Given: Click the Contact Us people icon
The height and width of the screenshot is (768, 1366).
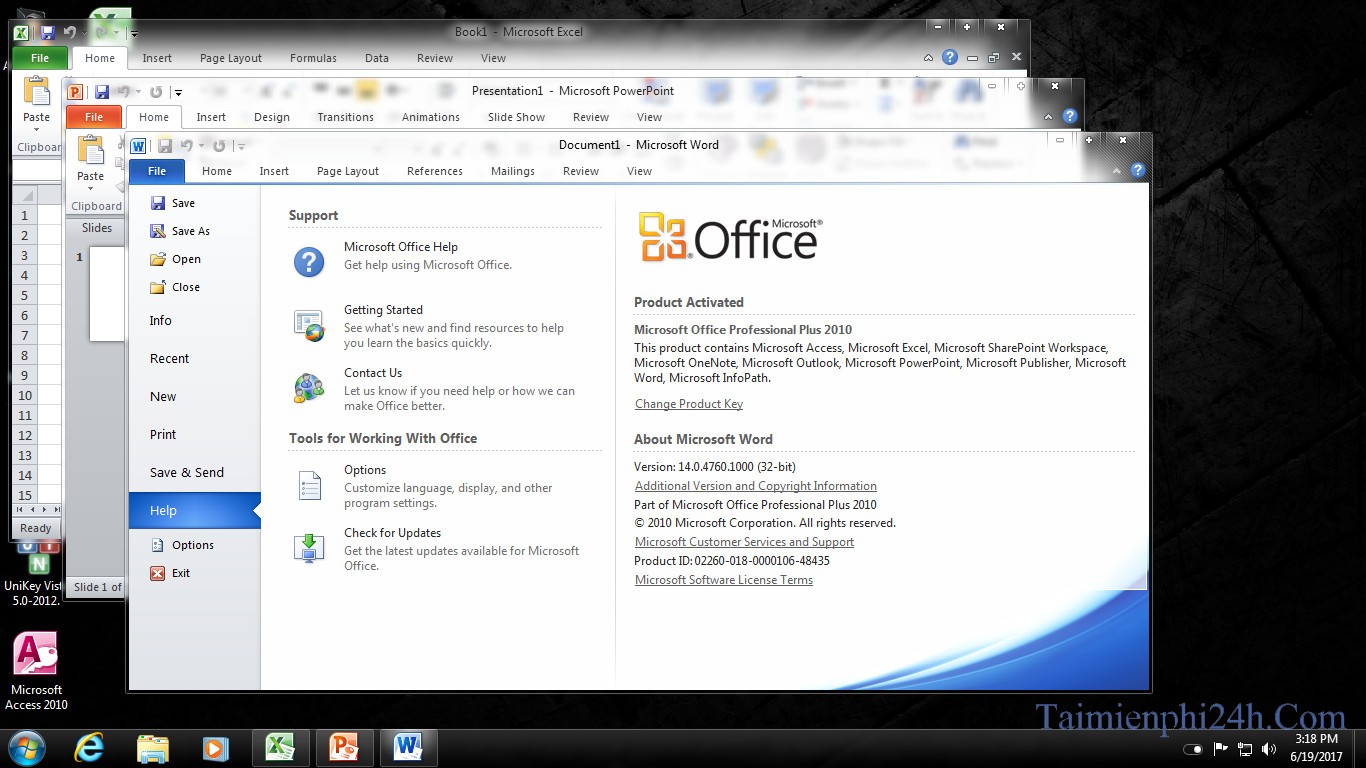Looking at the screenshot, I should pyautogui.click(x=309, y=388).
